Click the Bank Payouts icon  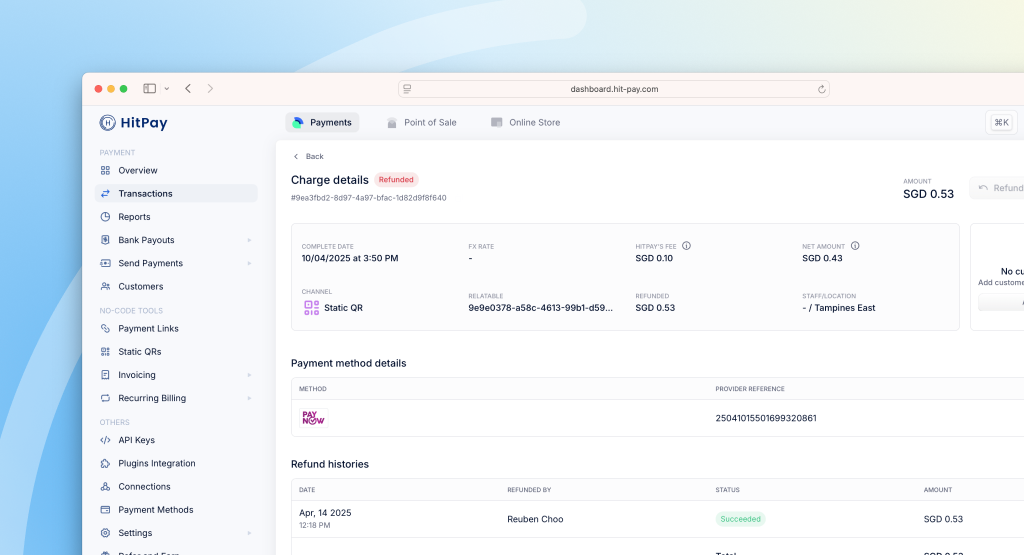(105, 240)
